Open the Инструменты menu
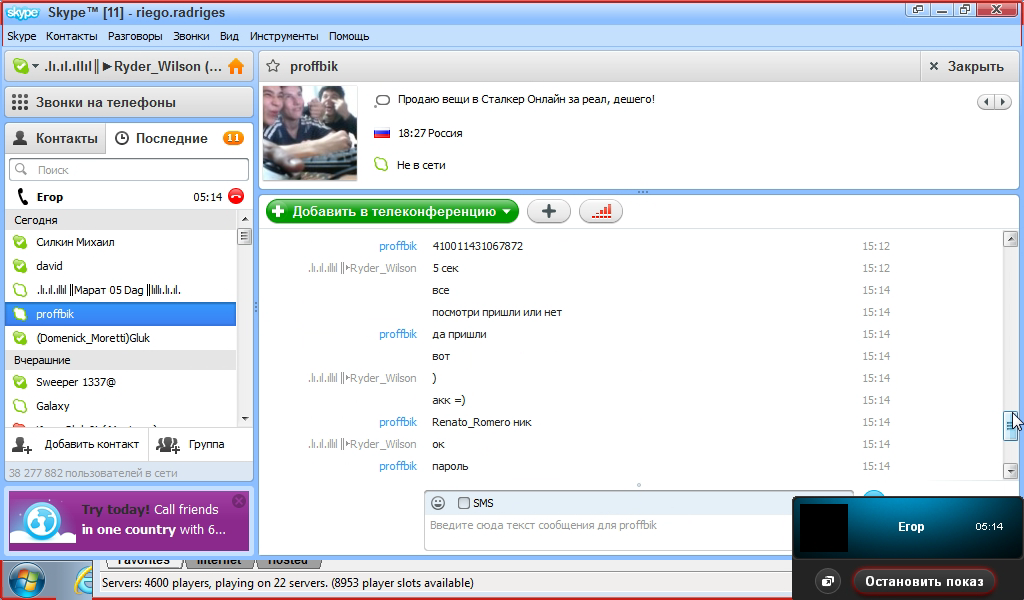The width and height of the screenshot is (1024, 600). (x=284, y=36)
